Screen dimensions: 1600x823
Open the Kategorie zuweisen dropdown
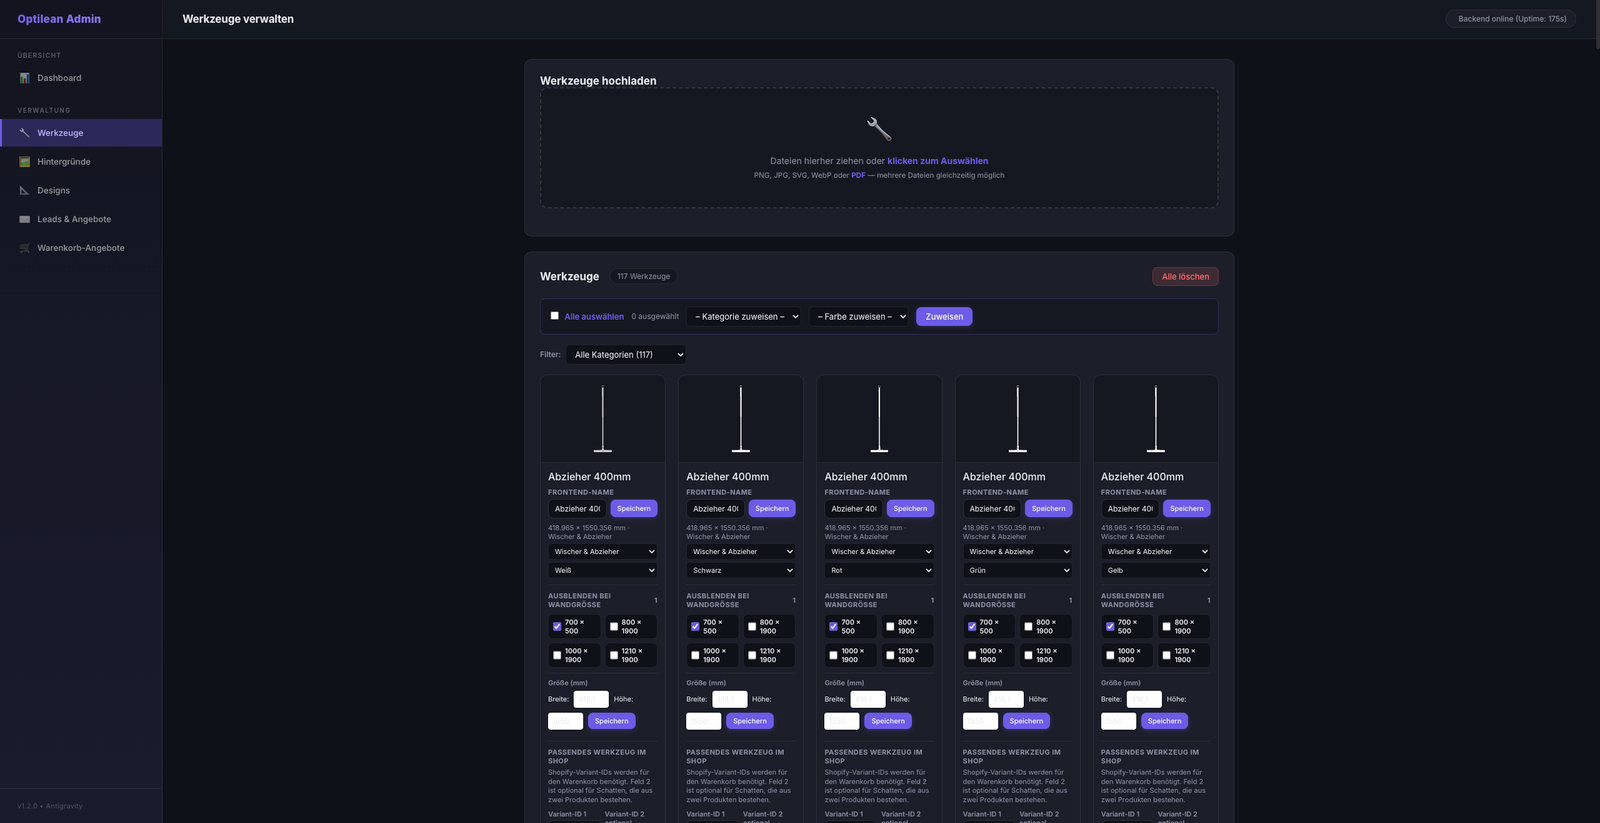[746, 317]
